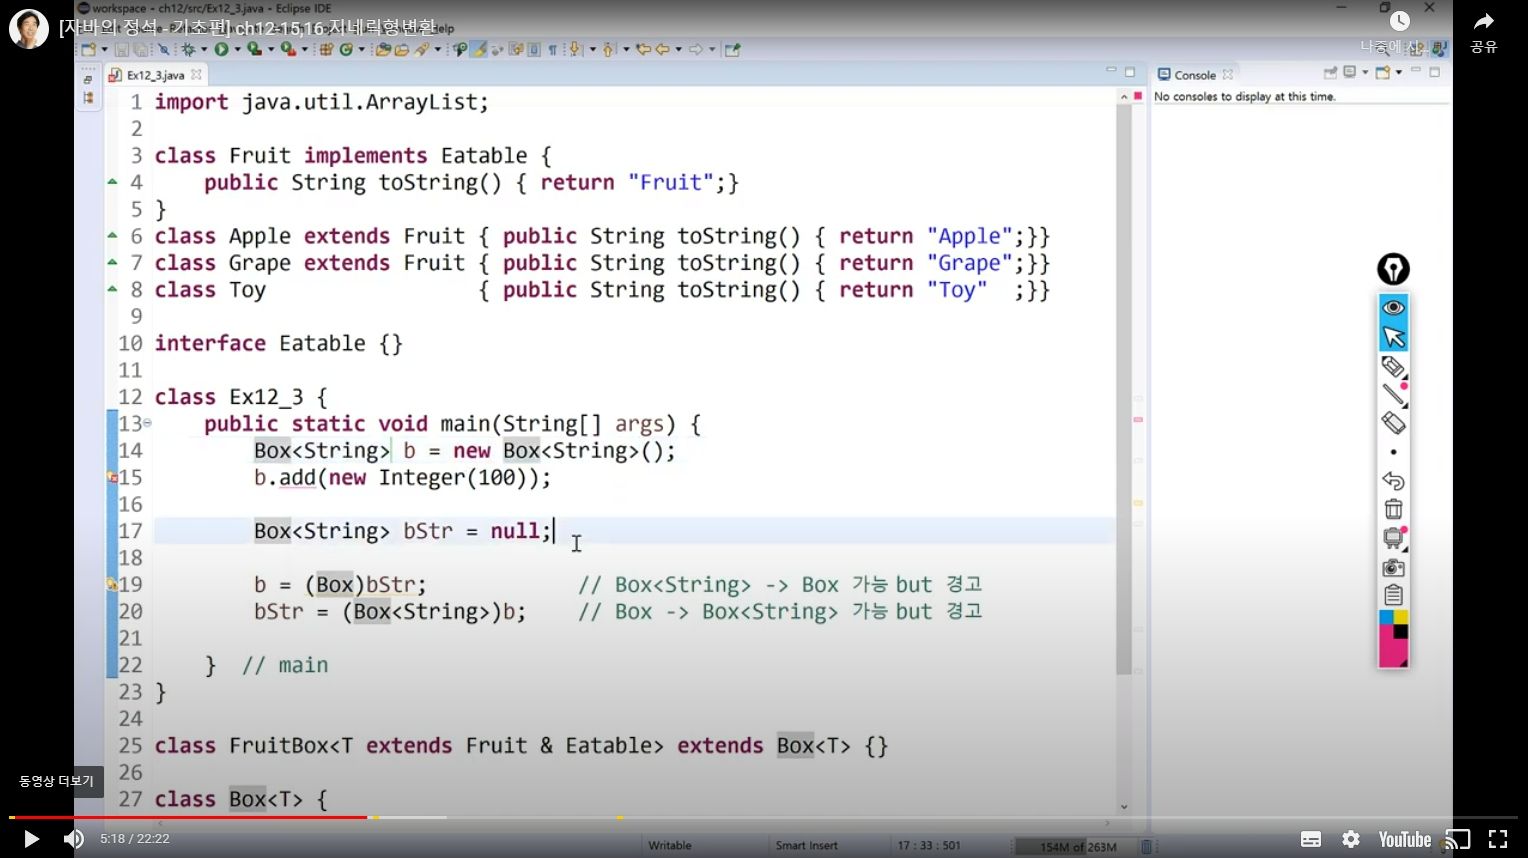This screenshot has width=1528, height=858.
Task: Open the Open Console dropdown arrow
Action: point(1398,72)
